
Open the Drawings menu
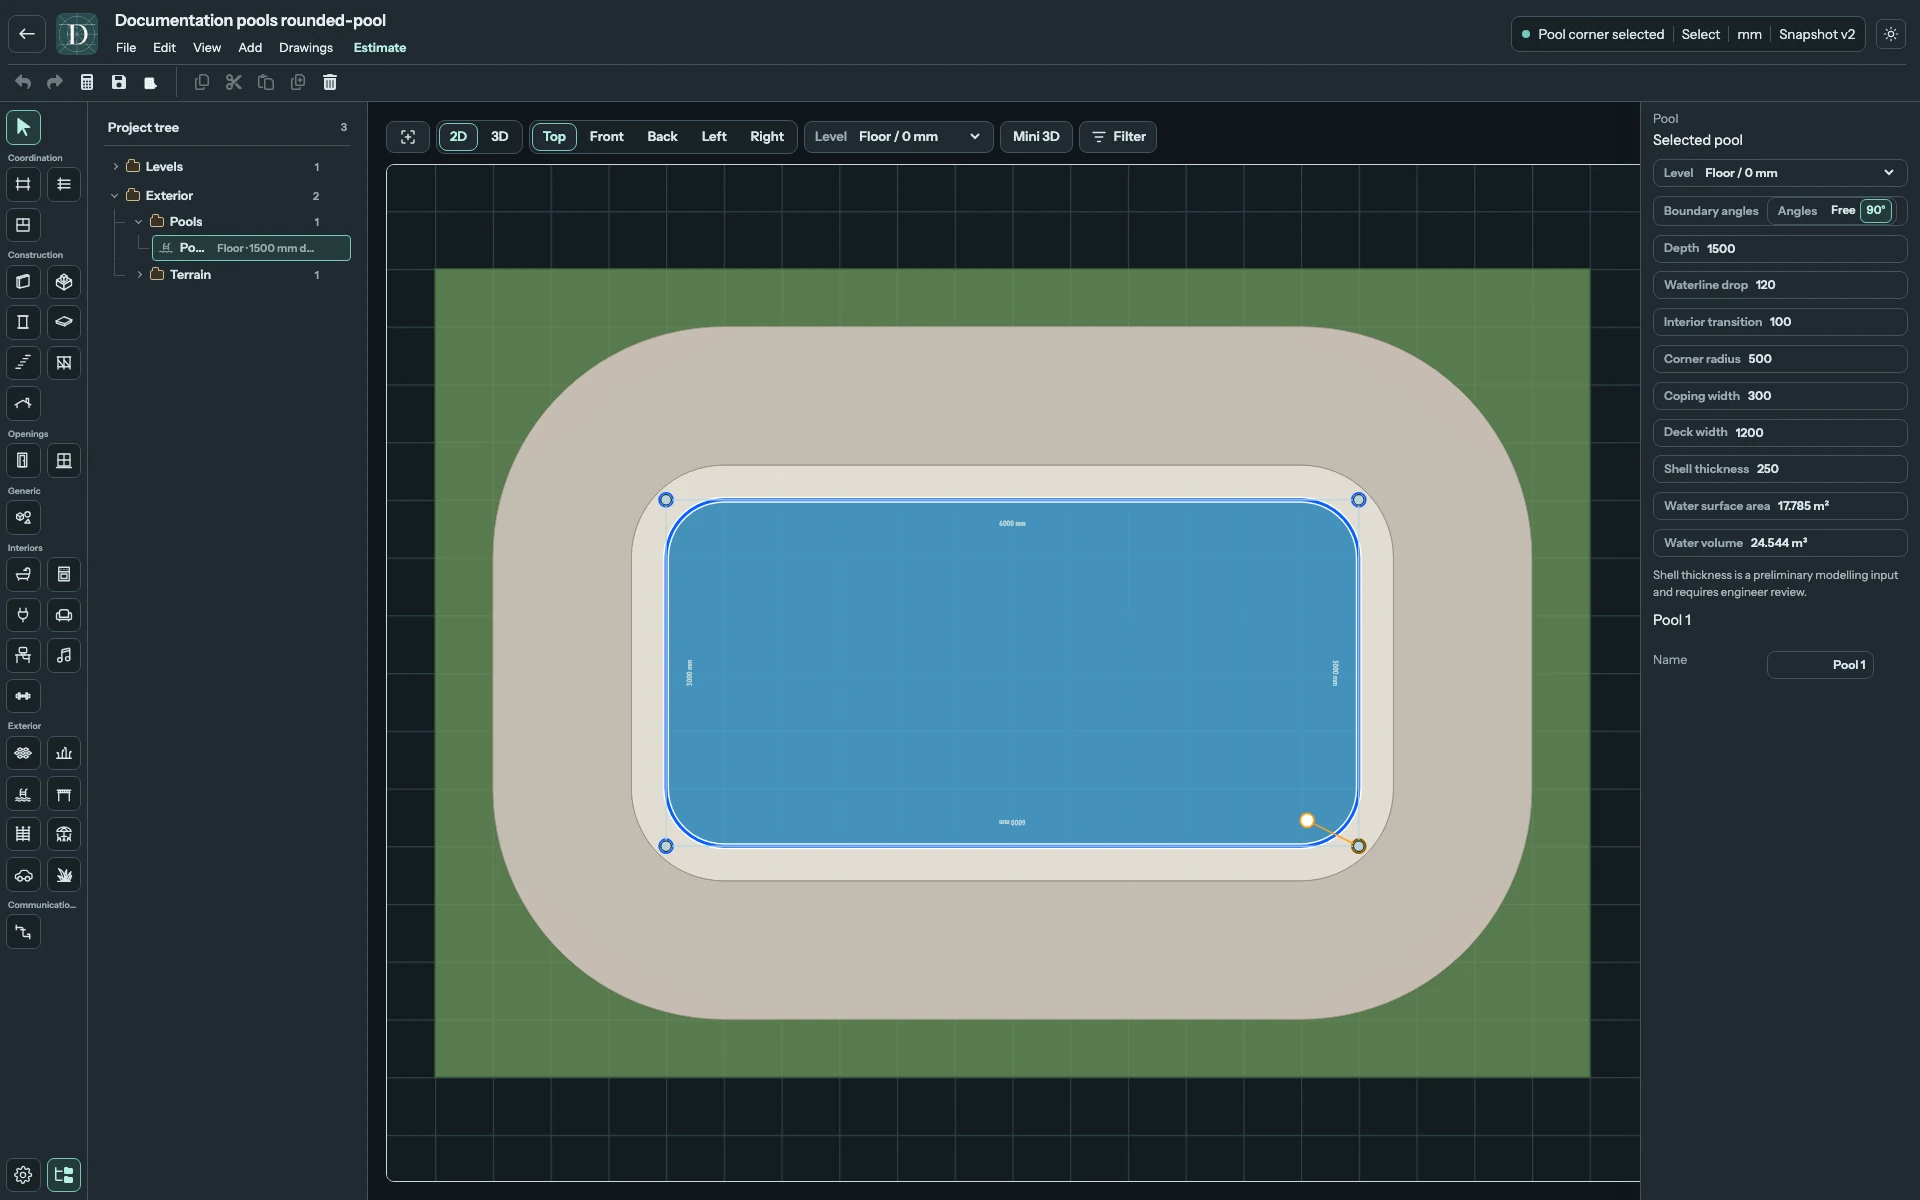click(x=306, y=48)
